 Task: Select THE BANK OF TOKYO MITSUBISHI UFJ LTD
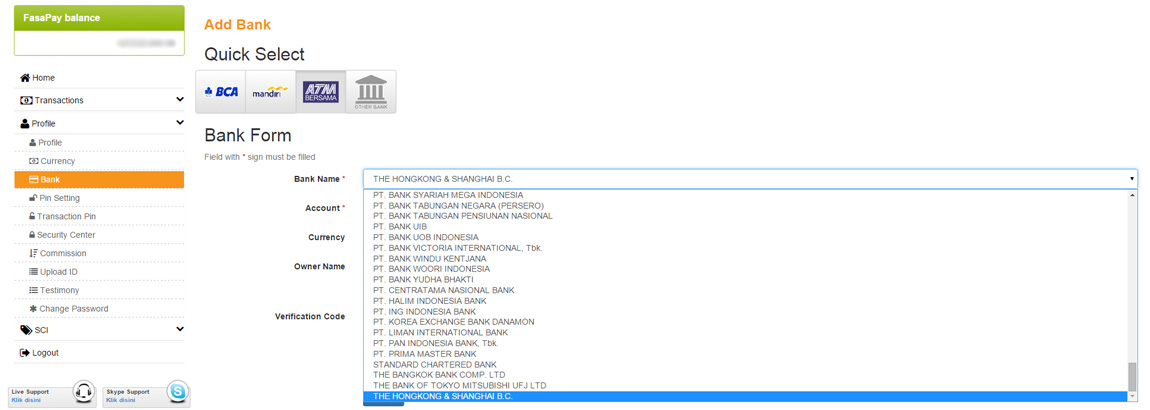(x=745, y=385)
